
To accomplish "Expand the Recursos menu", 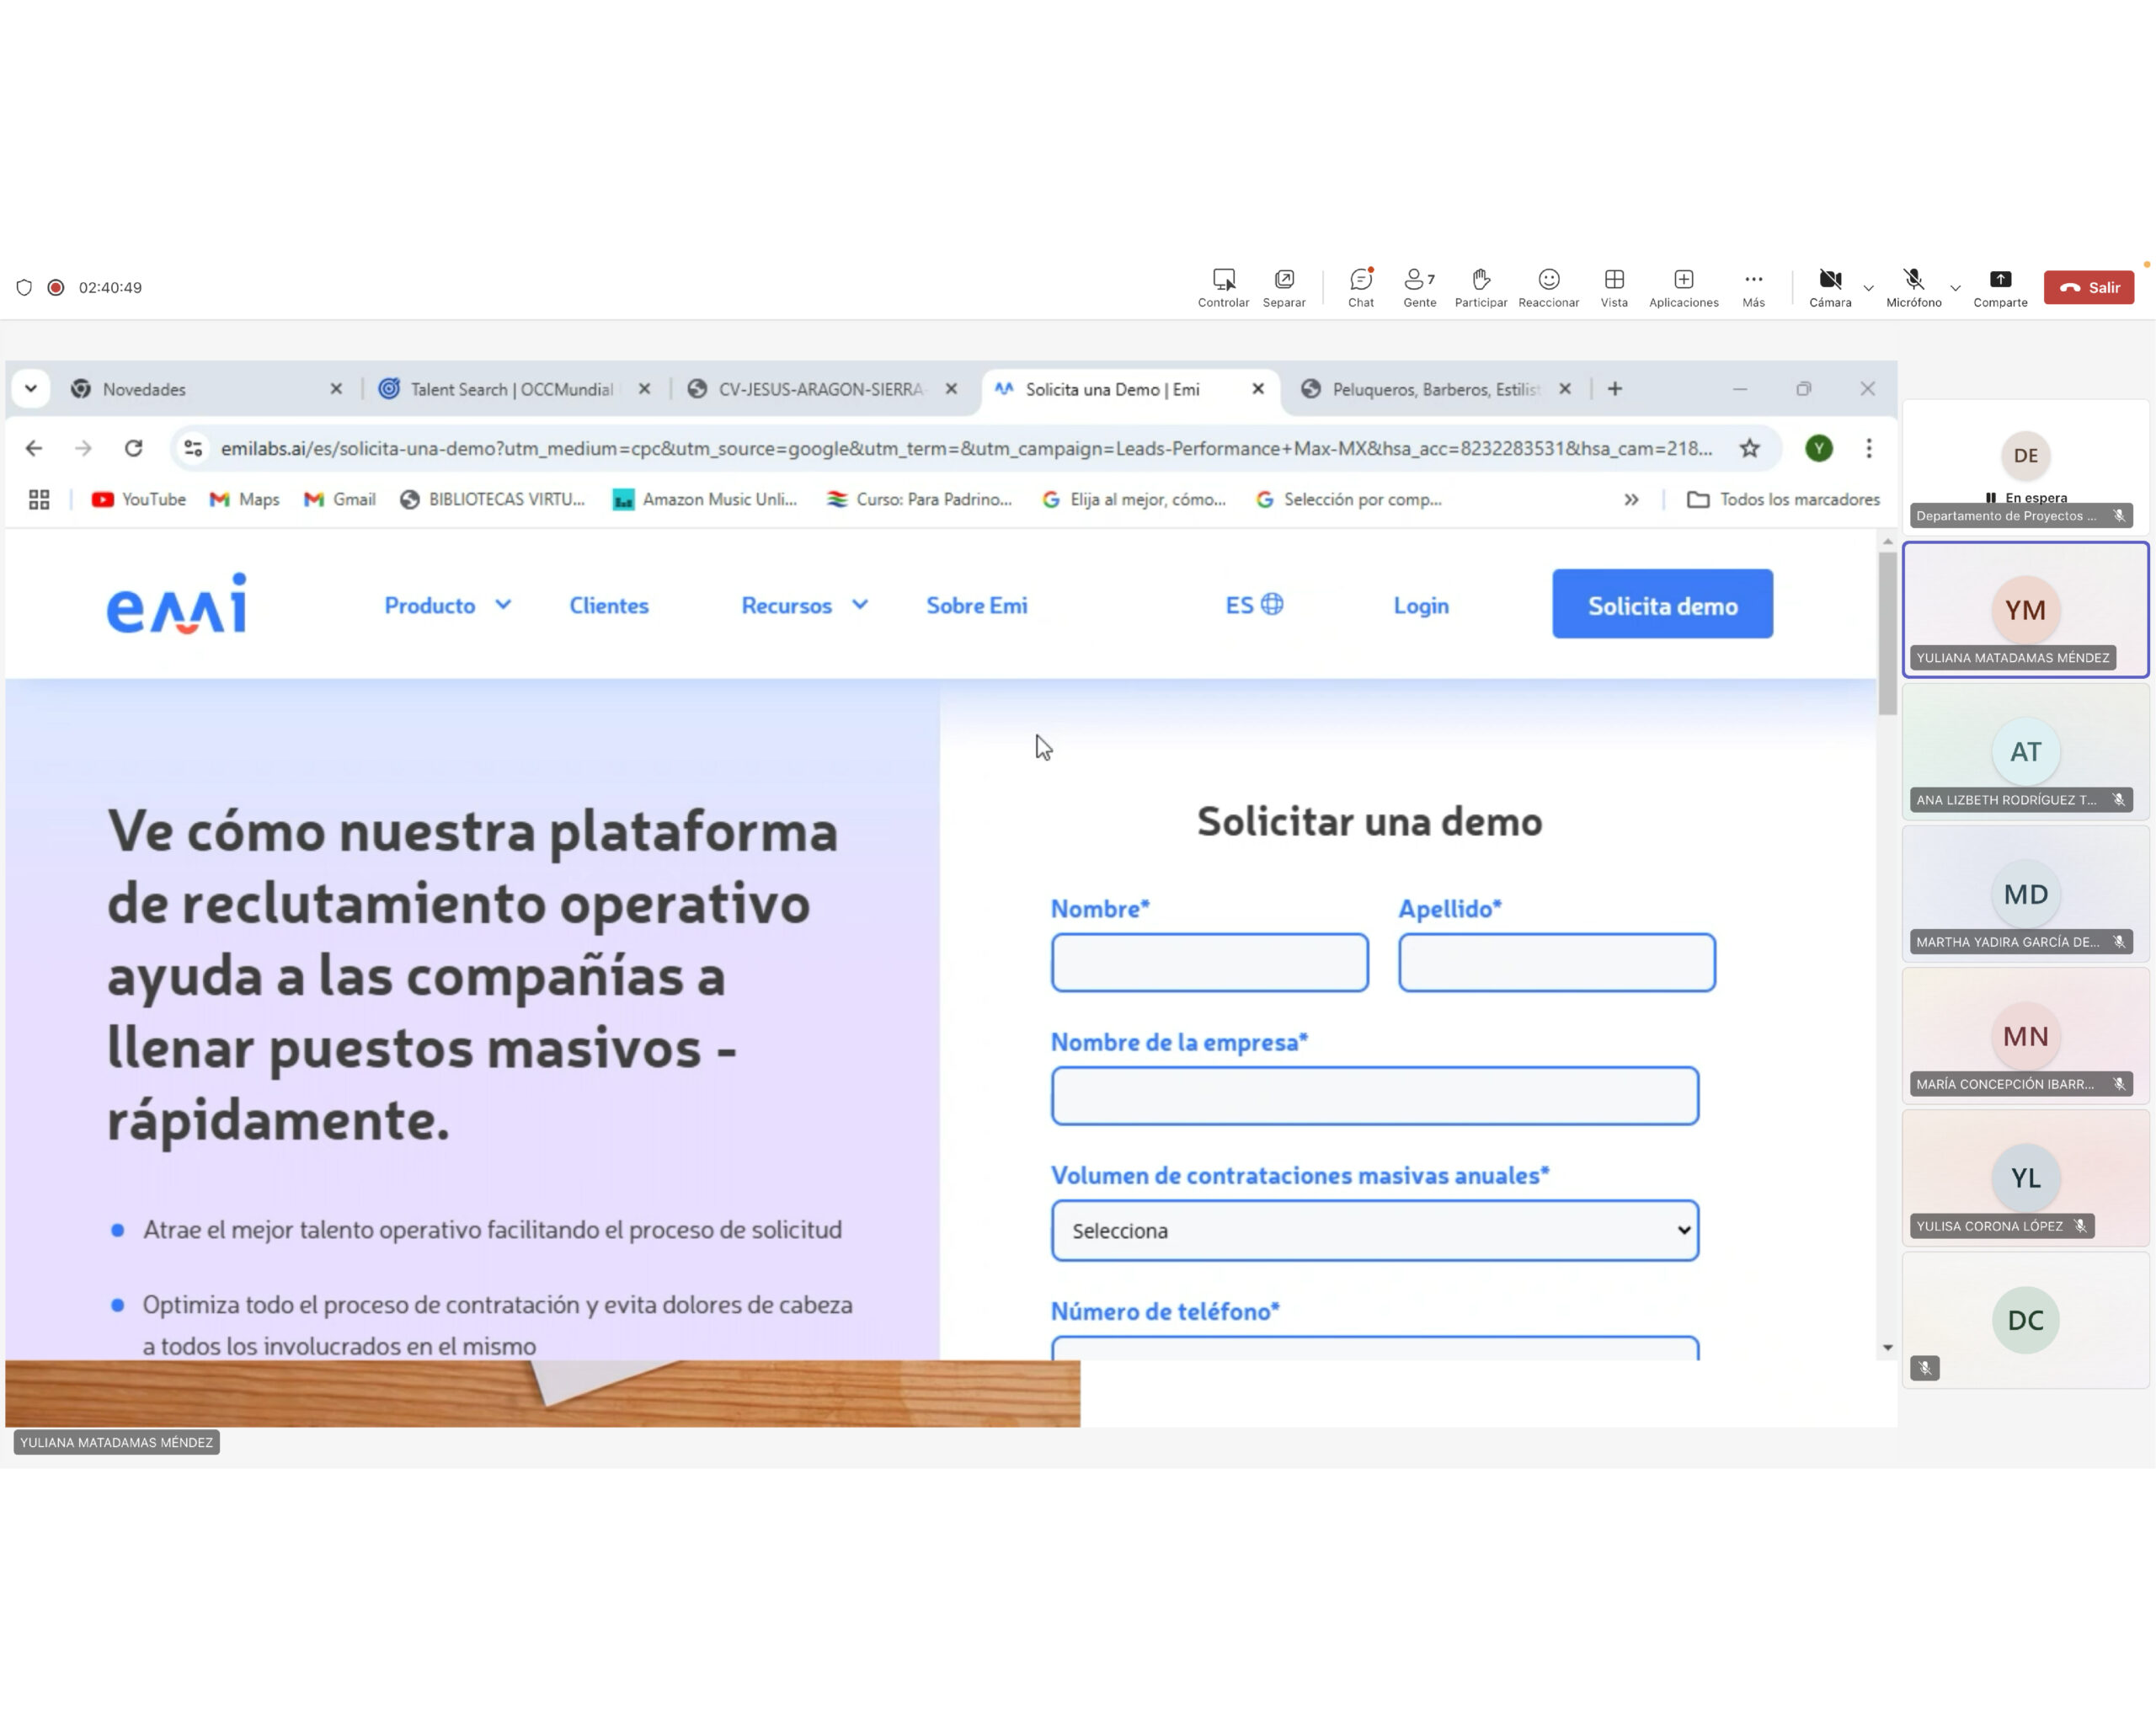I will point(805,605).
